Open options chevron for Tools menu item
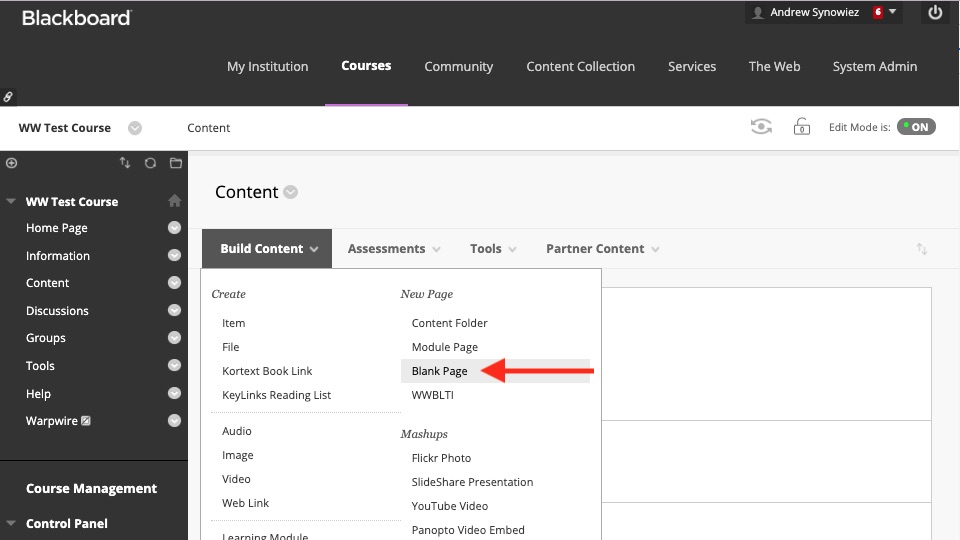Image resolution: width=960 pixels, height=540 pixels. coord(174,366)
